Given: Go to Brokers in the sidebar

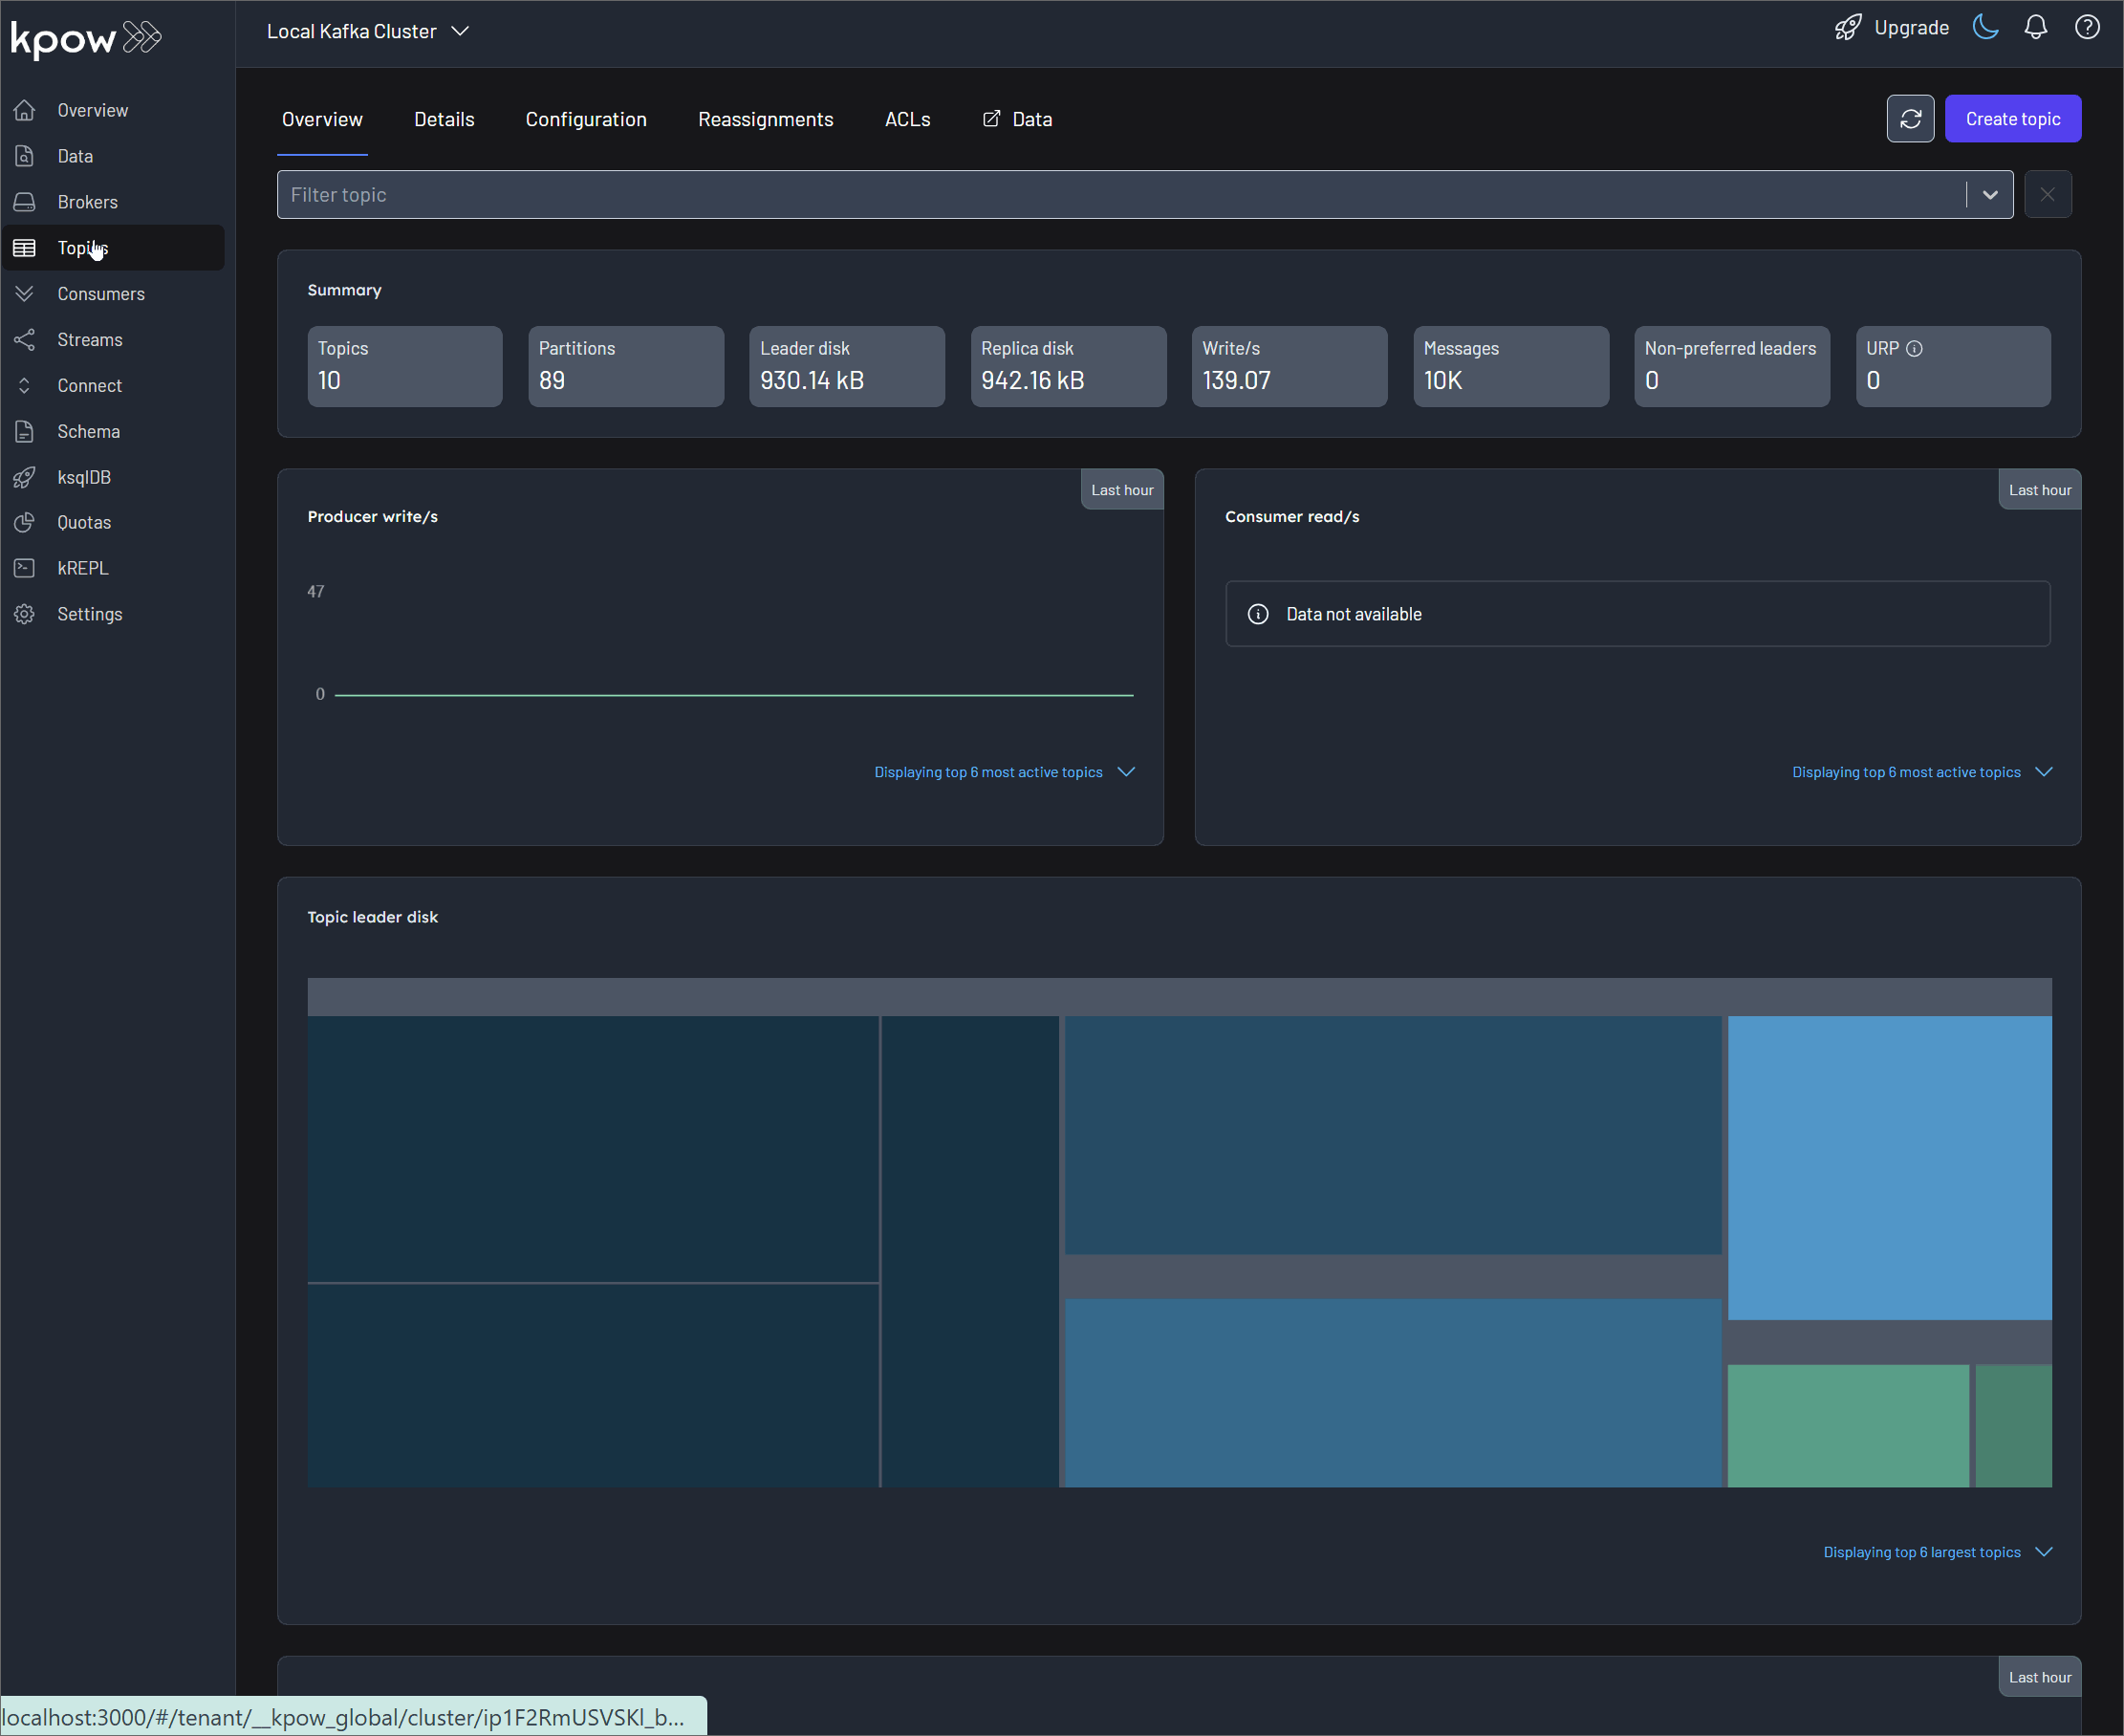Looking at the screenshot, I should (x=88, y=202).
